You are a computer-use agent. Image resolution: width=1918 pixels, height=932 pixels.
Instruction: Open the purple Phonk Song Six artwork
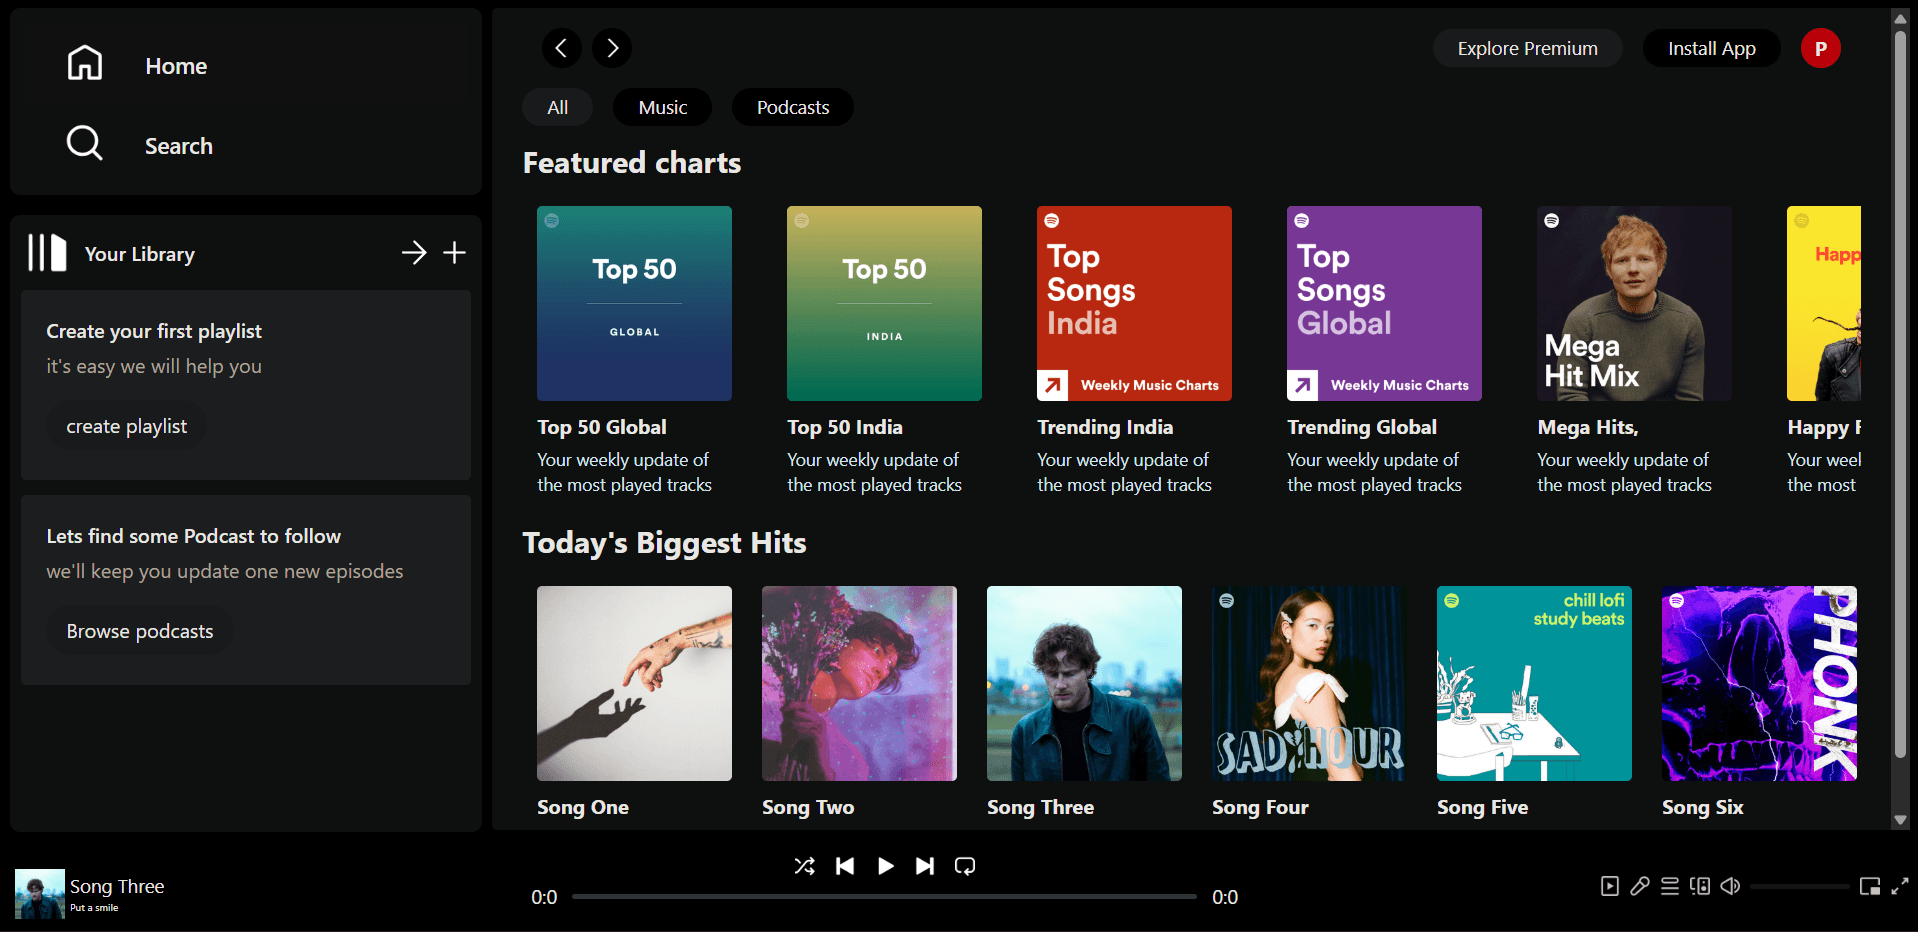[x=1759, y=683]
